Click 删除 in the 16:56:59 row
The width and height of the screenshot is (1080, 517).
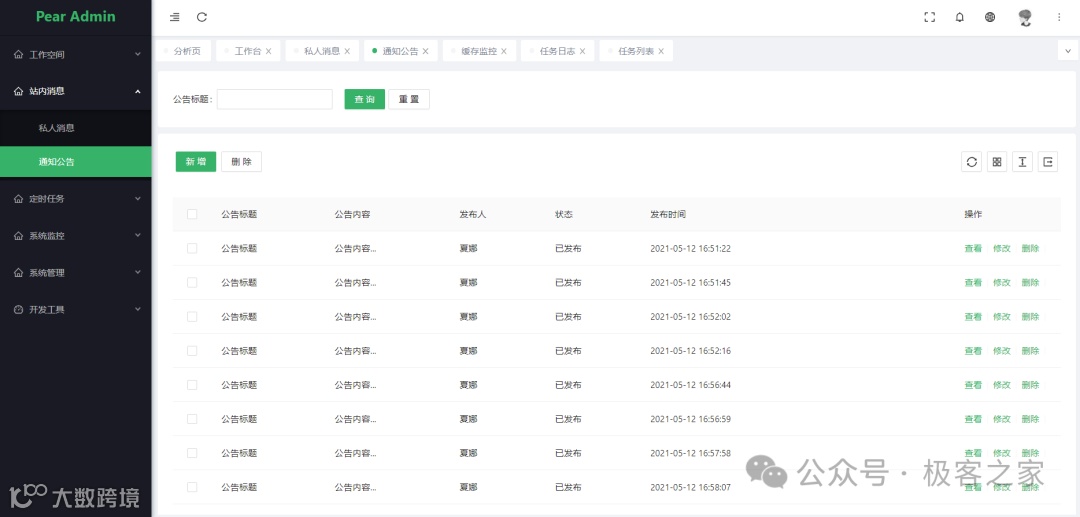click(x=1030, y=419)
